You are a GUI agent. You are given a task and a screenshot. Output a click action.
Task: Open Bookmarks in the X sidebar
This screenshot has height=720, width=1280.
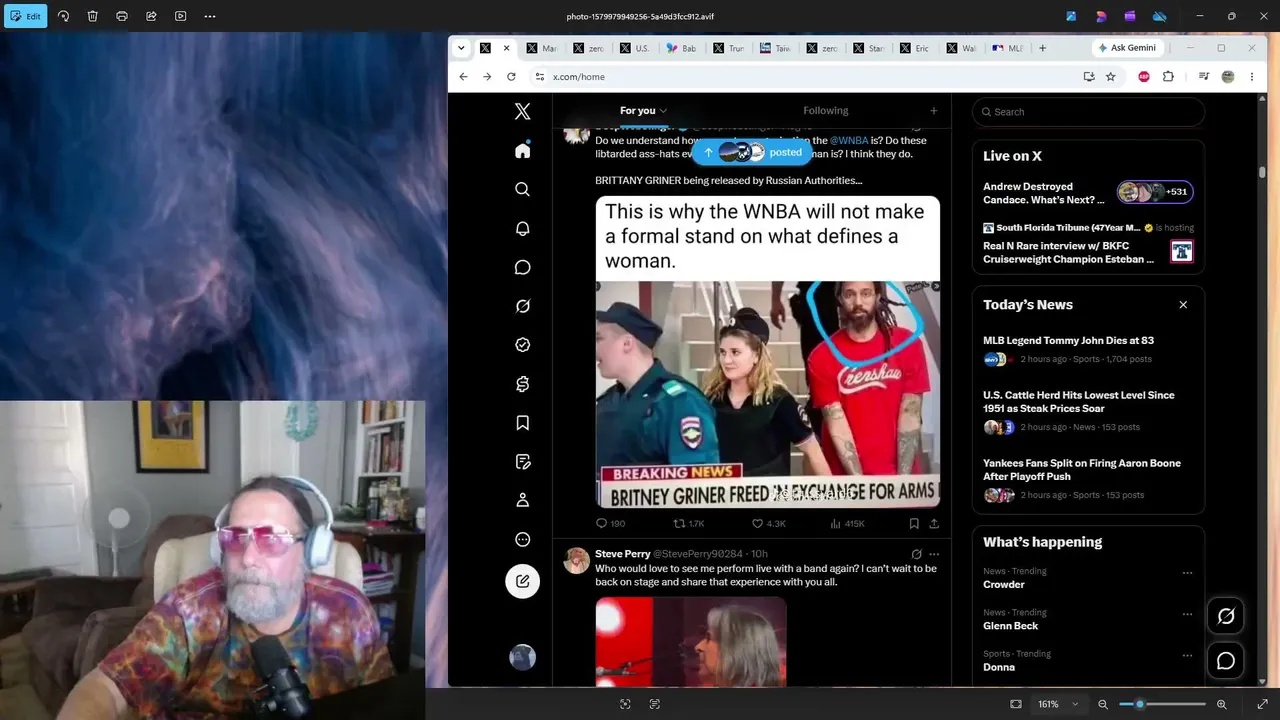[522, 423]
